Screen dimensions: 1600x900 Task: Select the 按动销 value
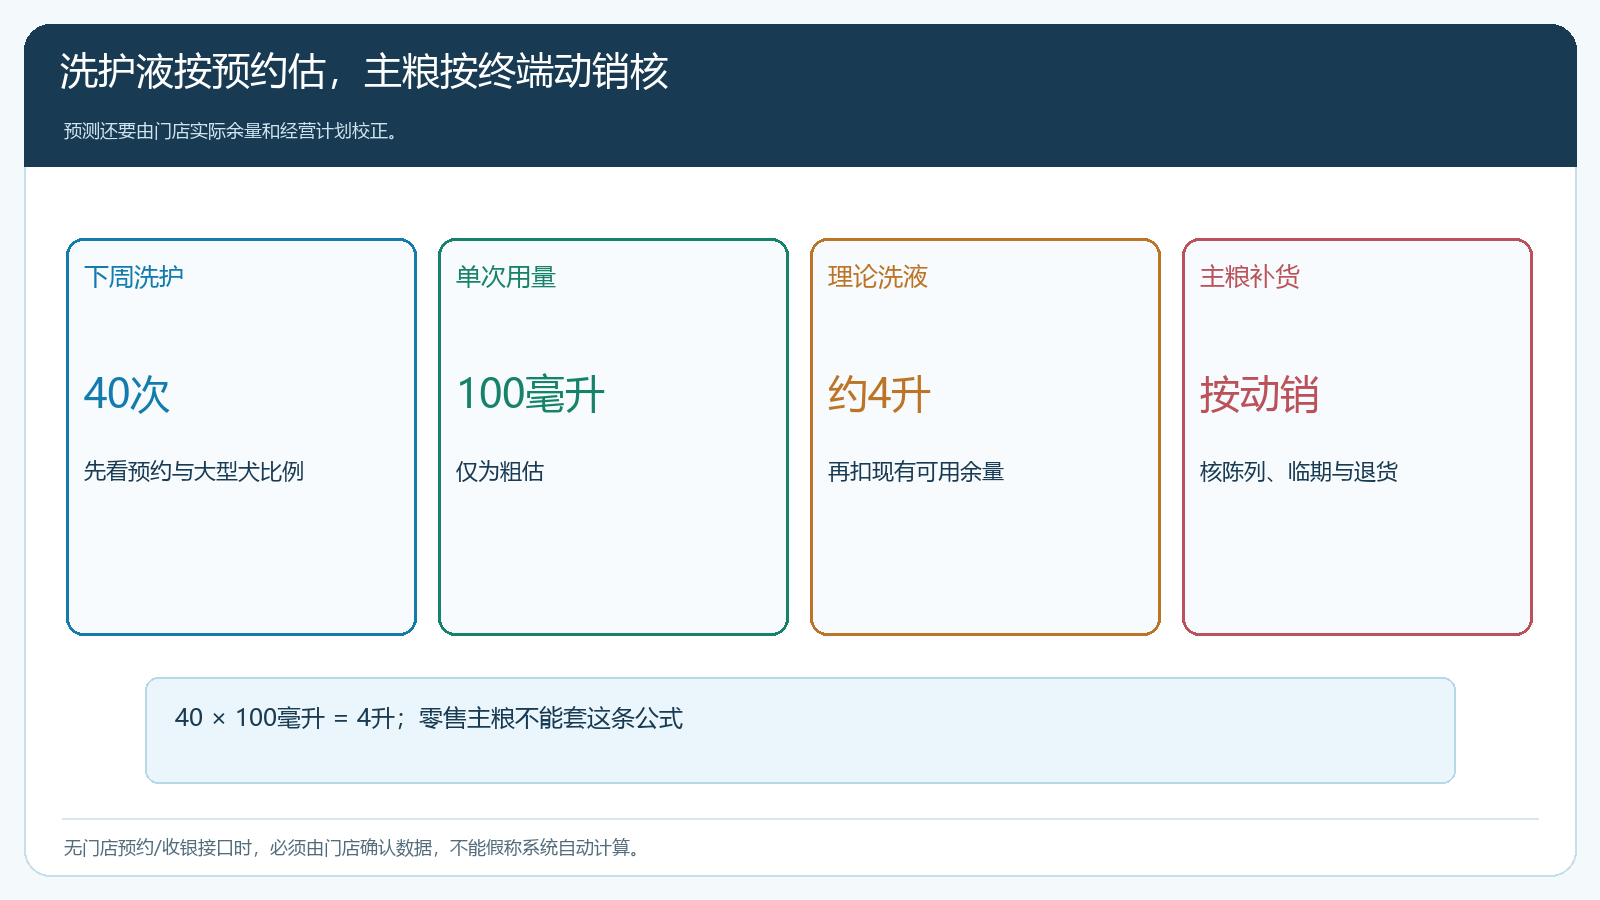[x=1260, y=394]
